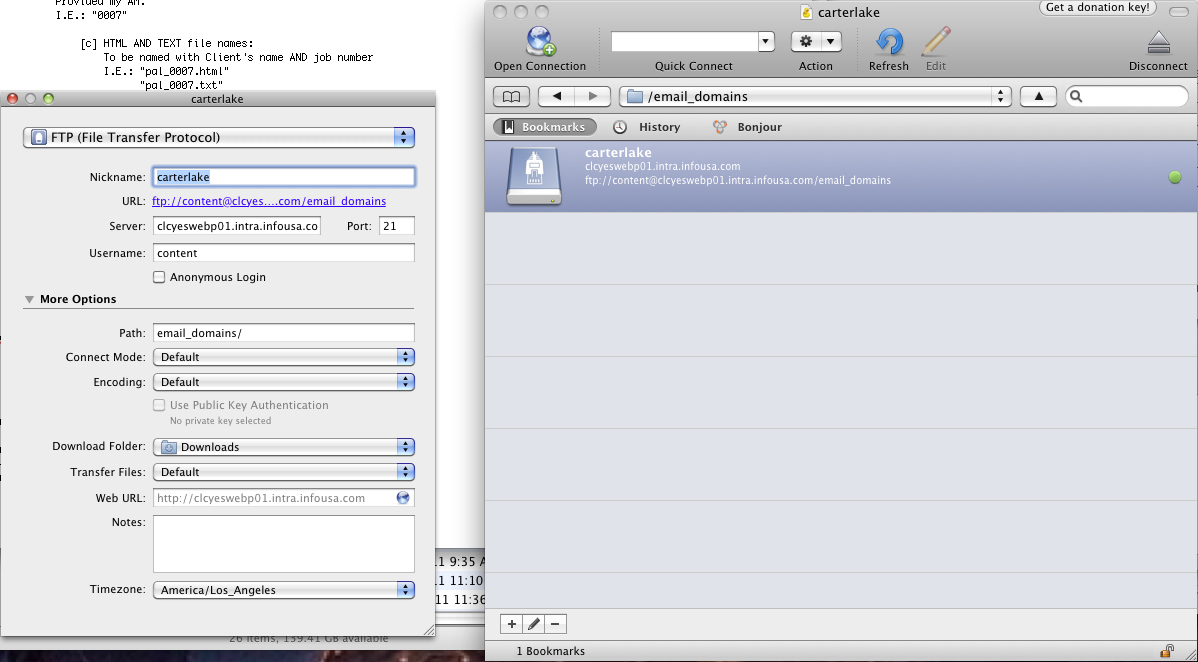Viewport: 1198px width, 662px height.
Task: Click the Disconnect eject icon
Action: click(x=1158, y=42)
